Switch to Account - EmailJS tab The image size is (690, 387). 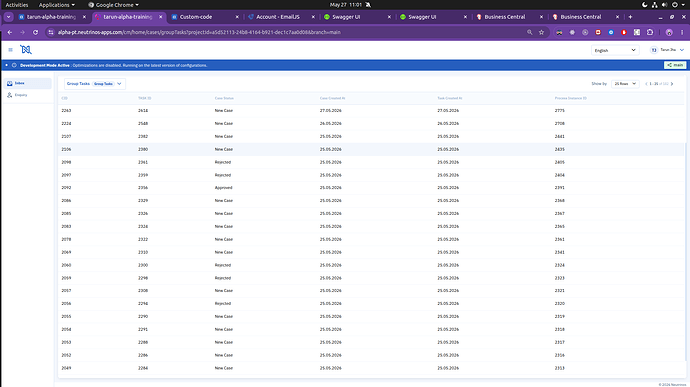click(x=281, y=17)
